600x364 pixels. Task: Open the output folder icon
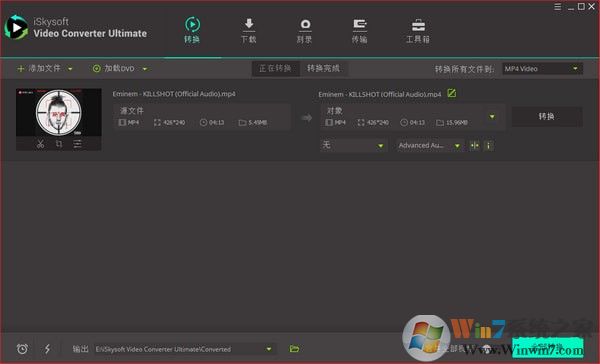tap(294, 349)
